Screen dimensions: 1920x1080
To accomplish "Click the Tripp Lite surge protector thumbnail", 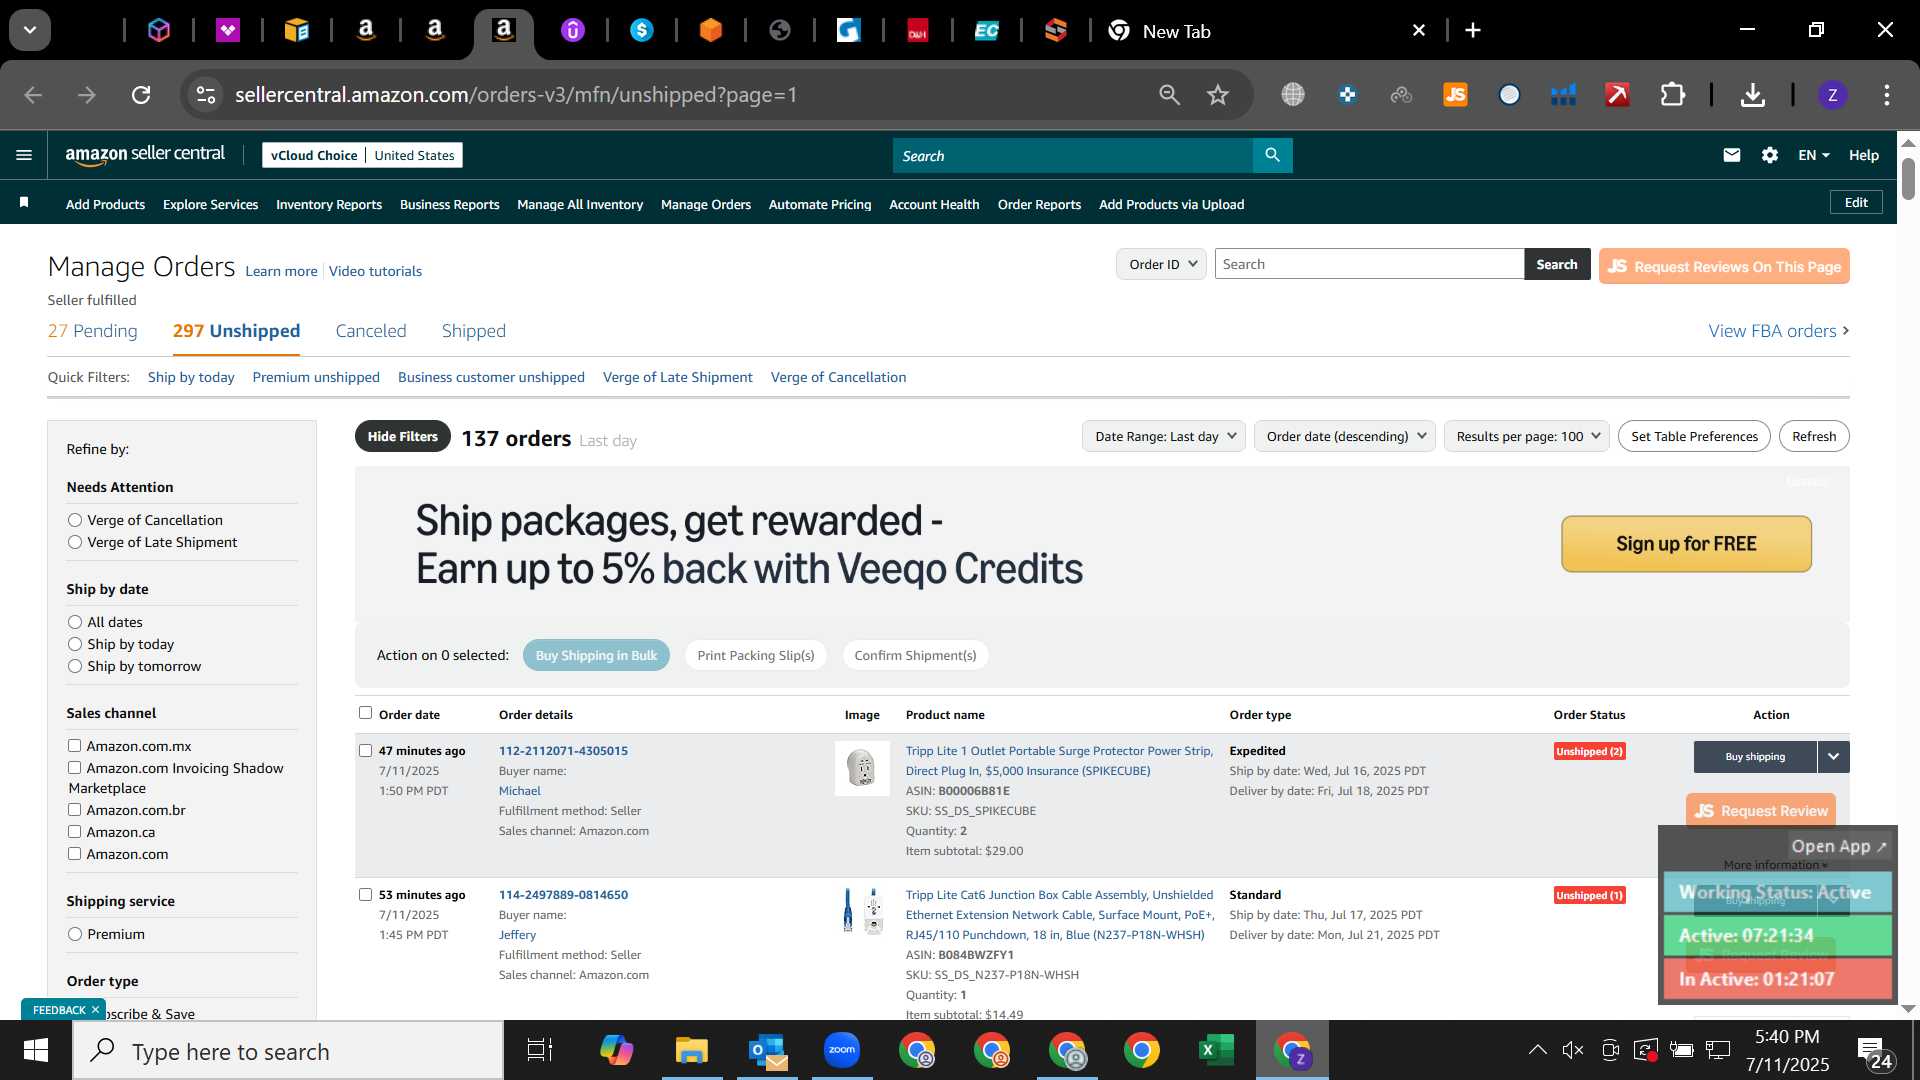I will point(862,768).
